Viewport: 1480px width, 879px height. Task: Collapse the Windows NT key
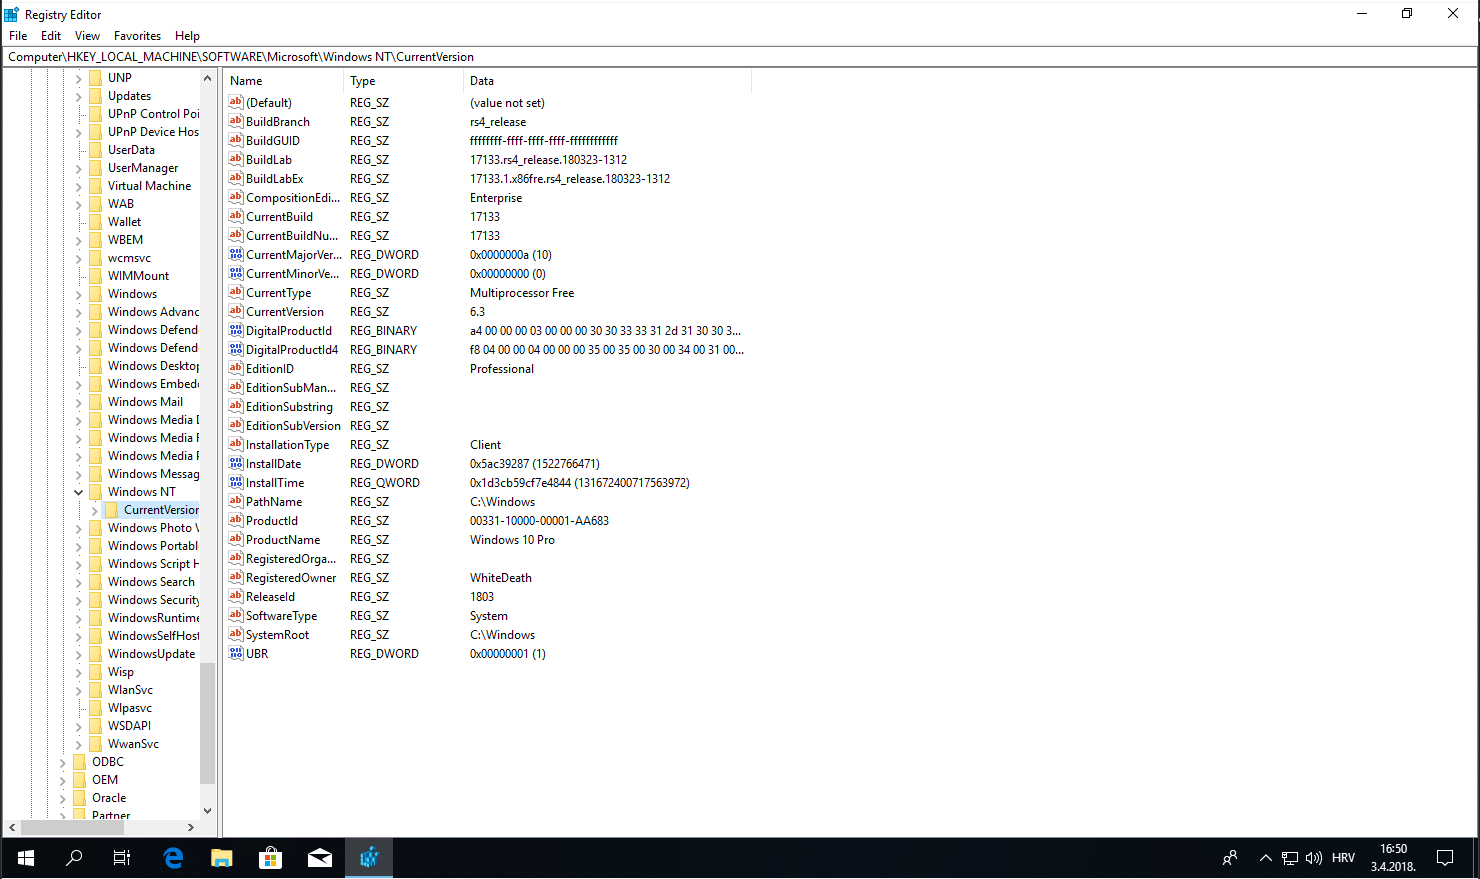point(79,492)
